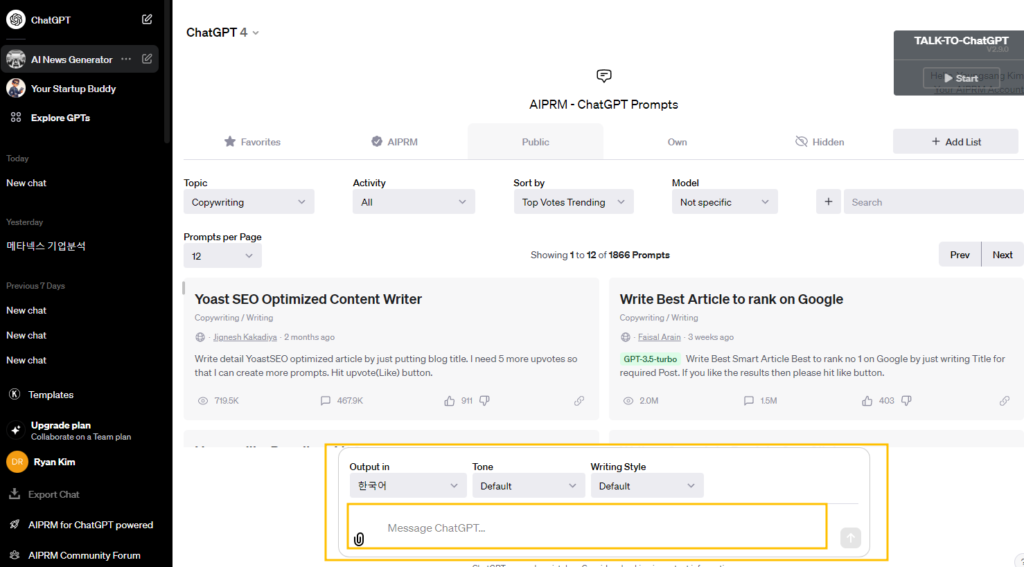1024x567 pixels.
Task: Switch to the Hidden tab
Action: click(x=820, y=142)
